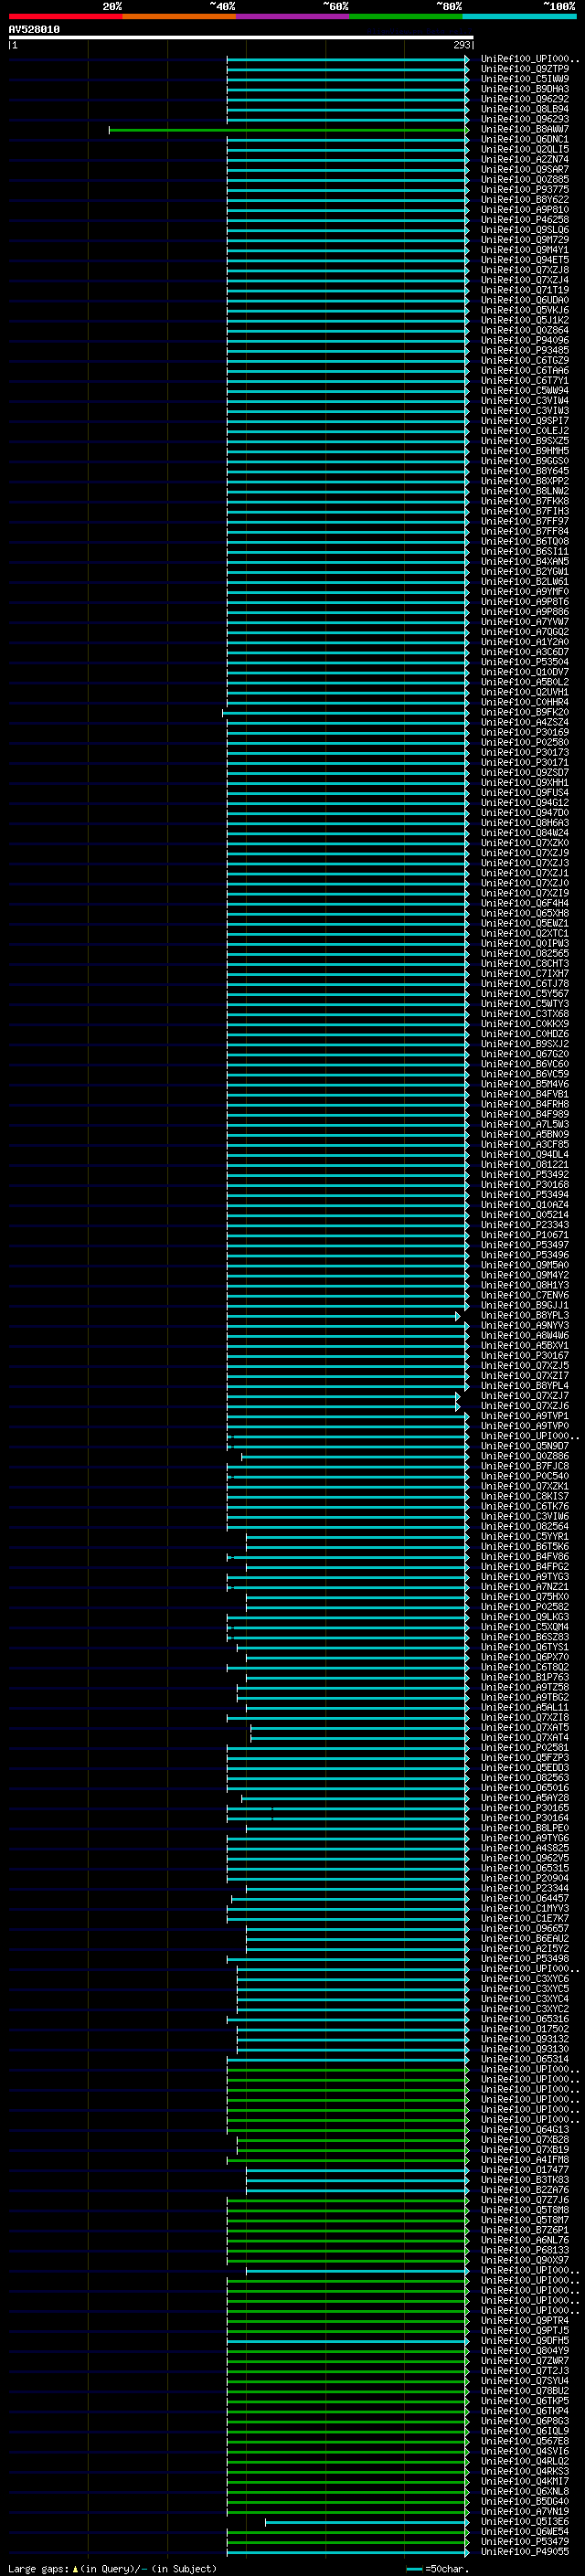Click the UniRef100_Q6UDA0 label

(525, 300)
